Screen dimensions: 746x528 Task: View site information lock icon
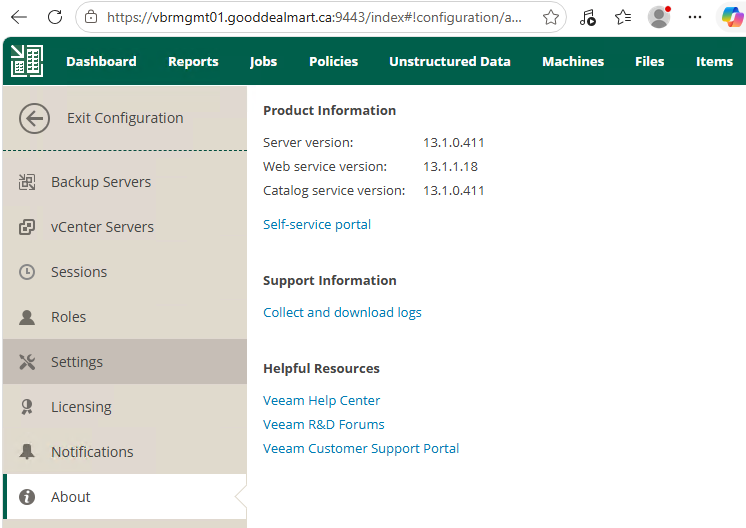(91, 18)
